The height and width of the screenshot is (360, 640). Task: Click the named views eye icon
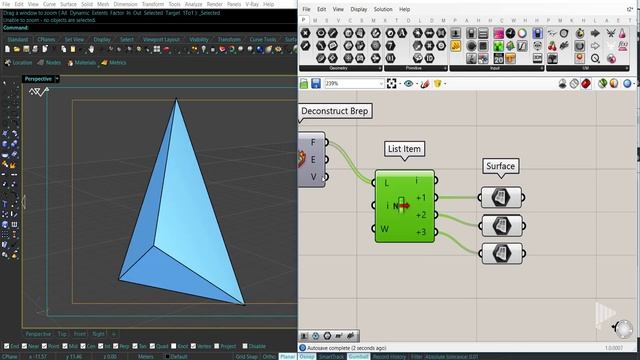click(408, 84)
